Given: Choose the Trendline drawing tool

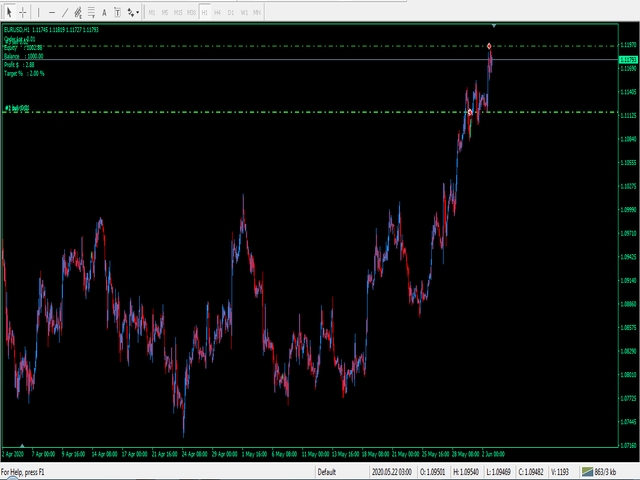Looking at the screenshot, I should [65, 13].
